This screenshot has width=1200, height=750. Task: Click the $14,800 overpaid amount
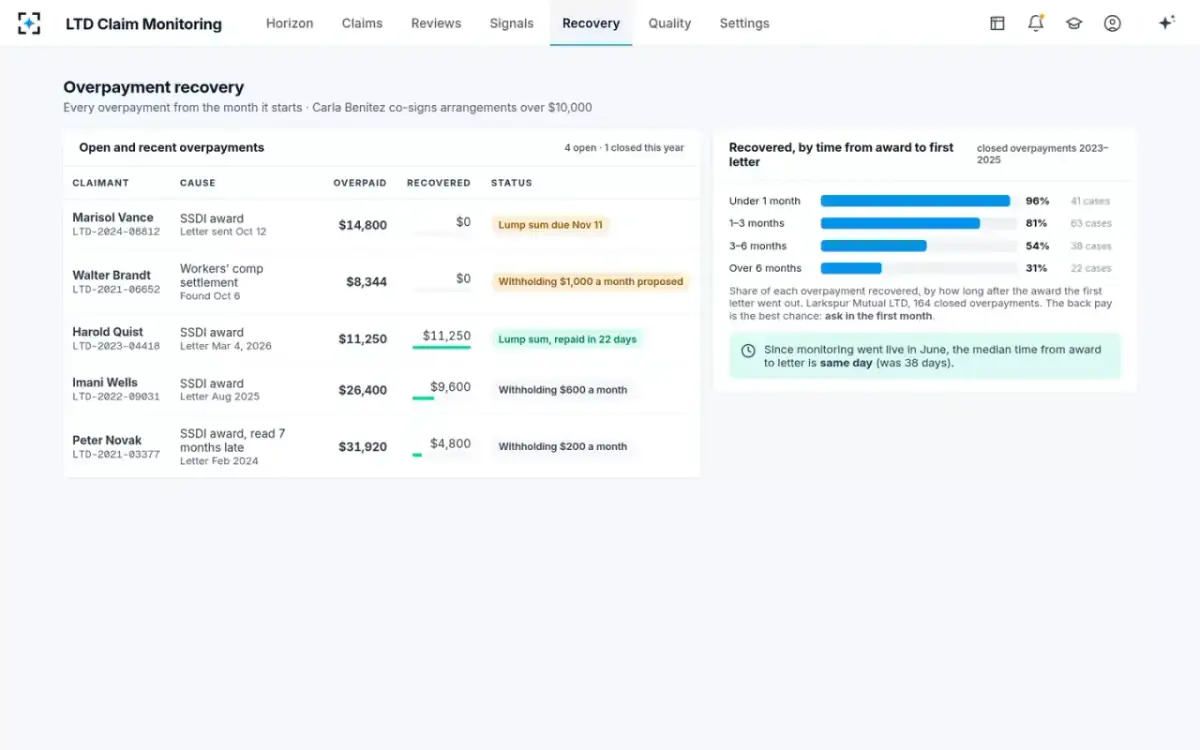[363, 225]
